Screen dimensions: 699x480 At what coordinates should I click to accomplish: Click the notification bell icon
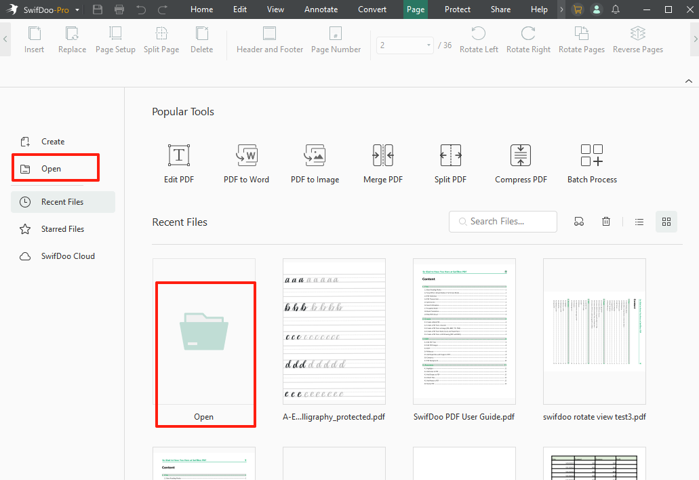pos(616,9)
